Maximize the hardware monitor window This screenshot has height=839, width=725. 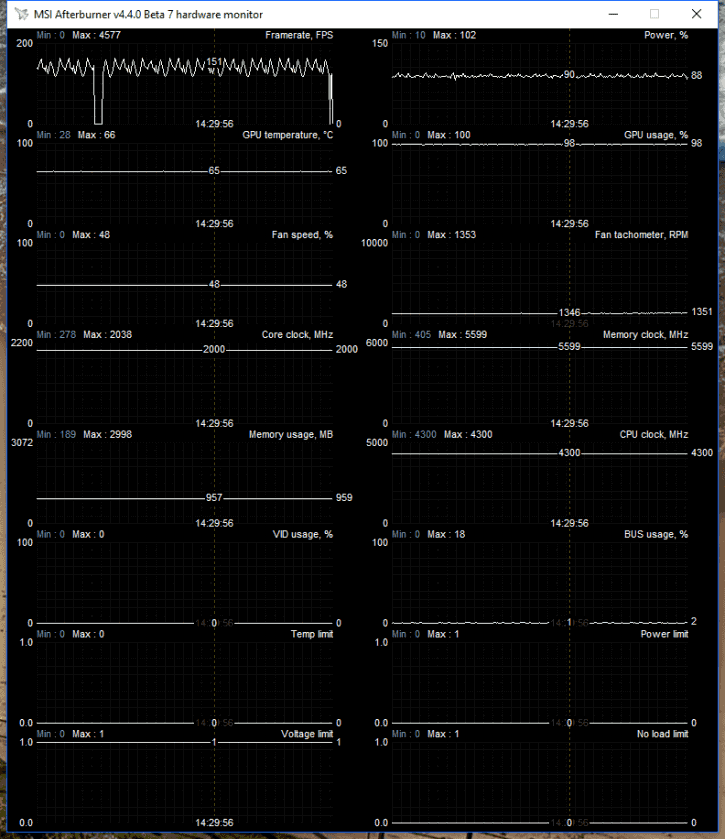point(654,14)
